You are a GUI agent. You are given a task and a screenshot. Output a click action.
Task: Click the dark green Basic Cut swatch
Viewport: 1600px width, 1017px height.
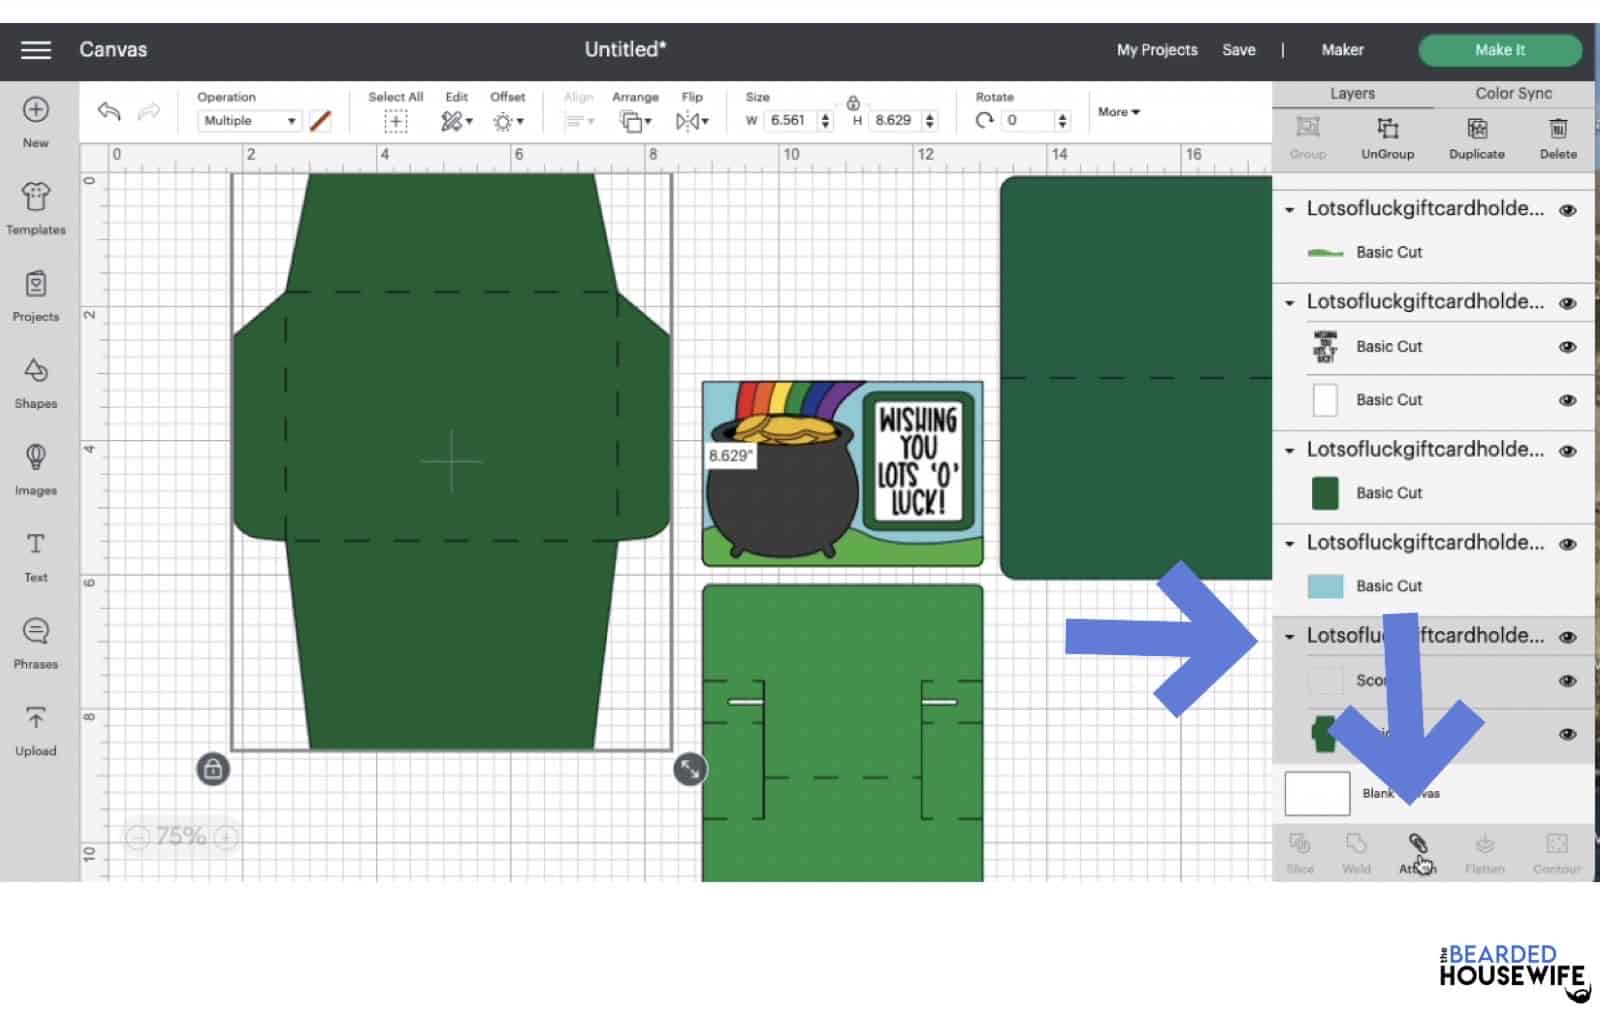(1325, 493)
